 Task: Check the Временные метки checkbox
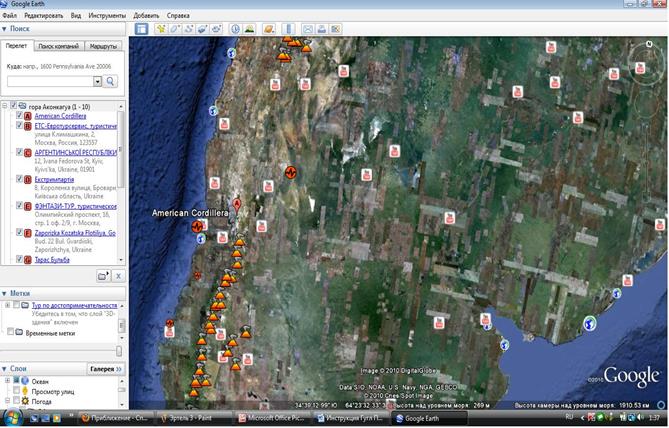11,332
